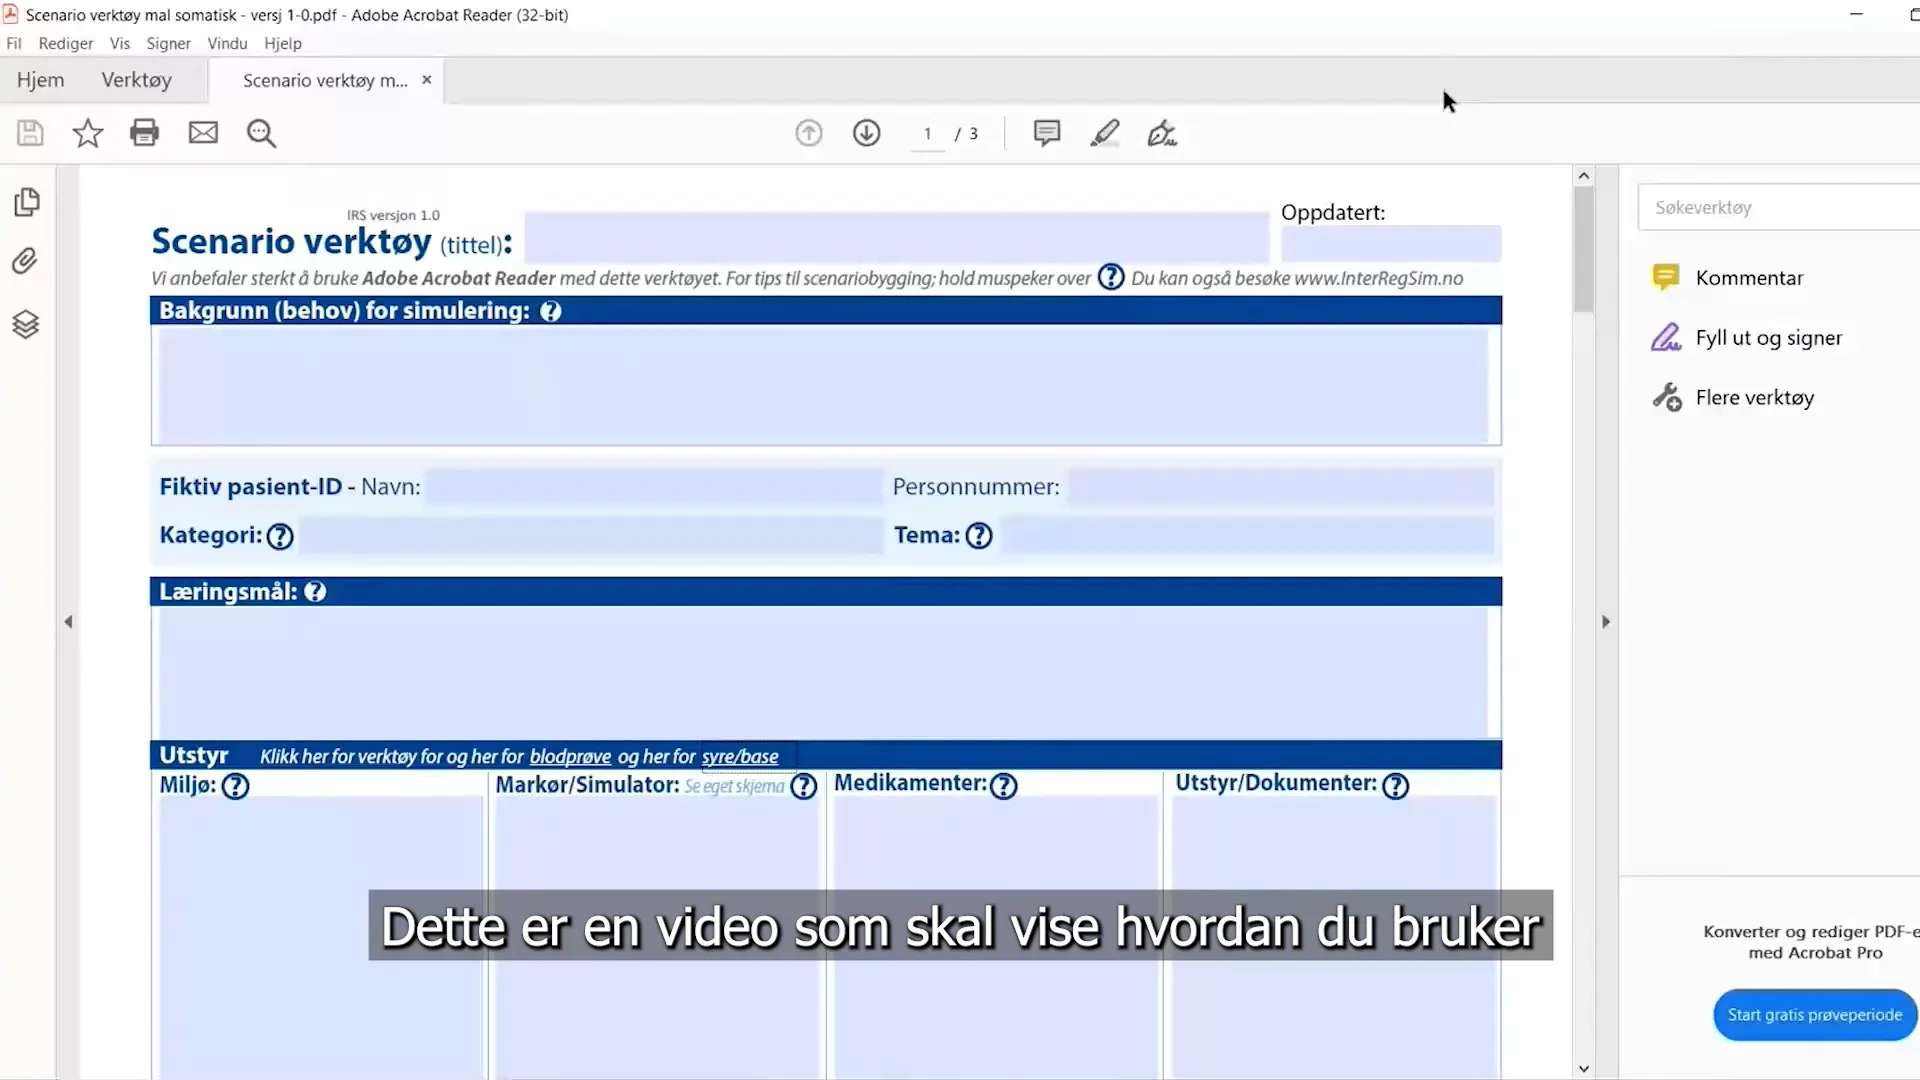This screenshot has height=1080, width=1920.
Task: Click the Søkeverktøy search field
Action: [1779, 207]
